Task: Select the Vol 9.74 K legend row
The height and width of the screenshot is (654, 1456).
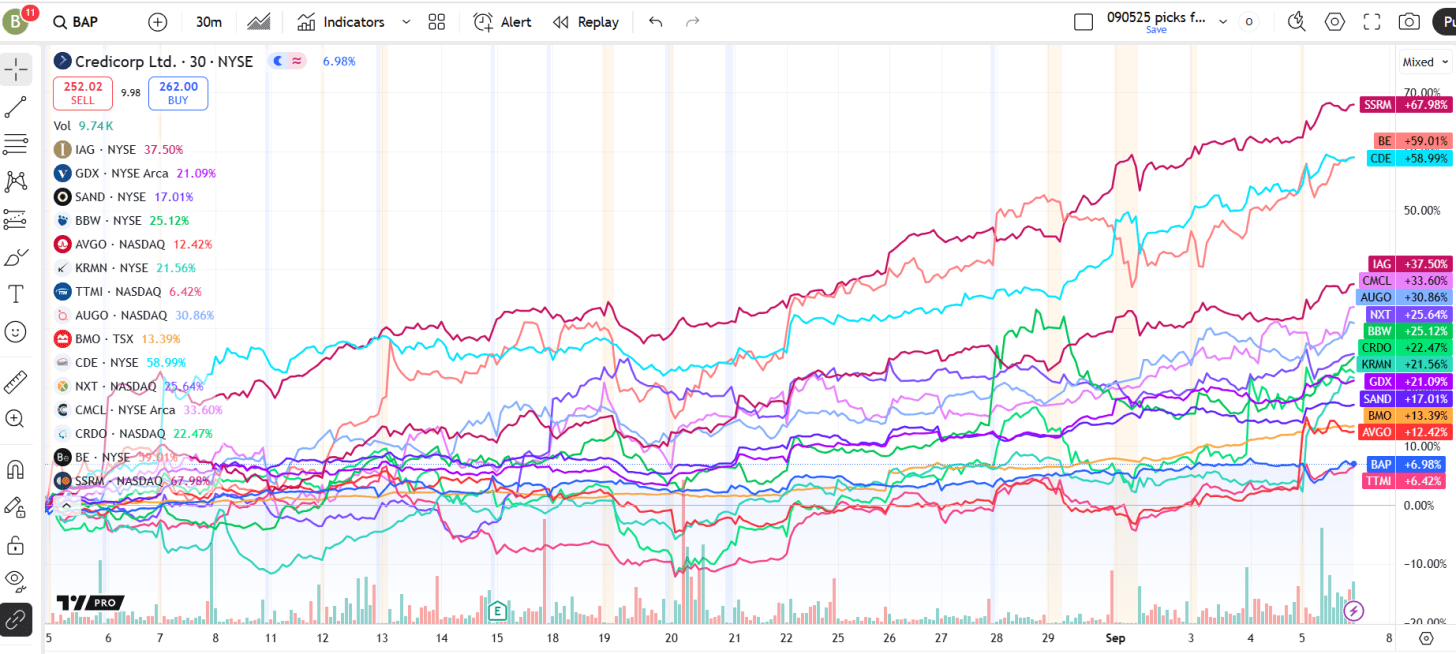Action: [x=83, y=126]
